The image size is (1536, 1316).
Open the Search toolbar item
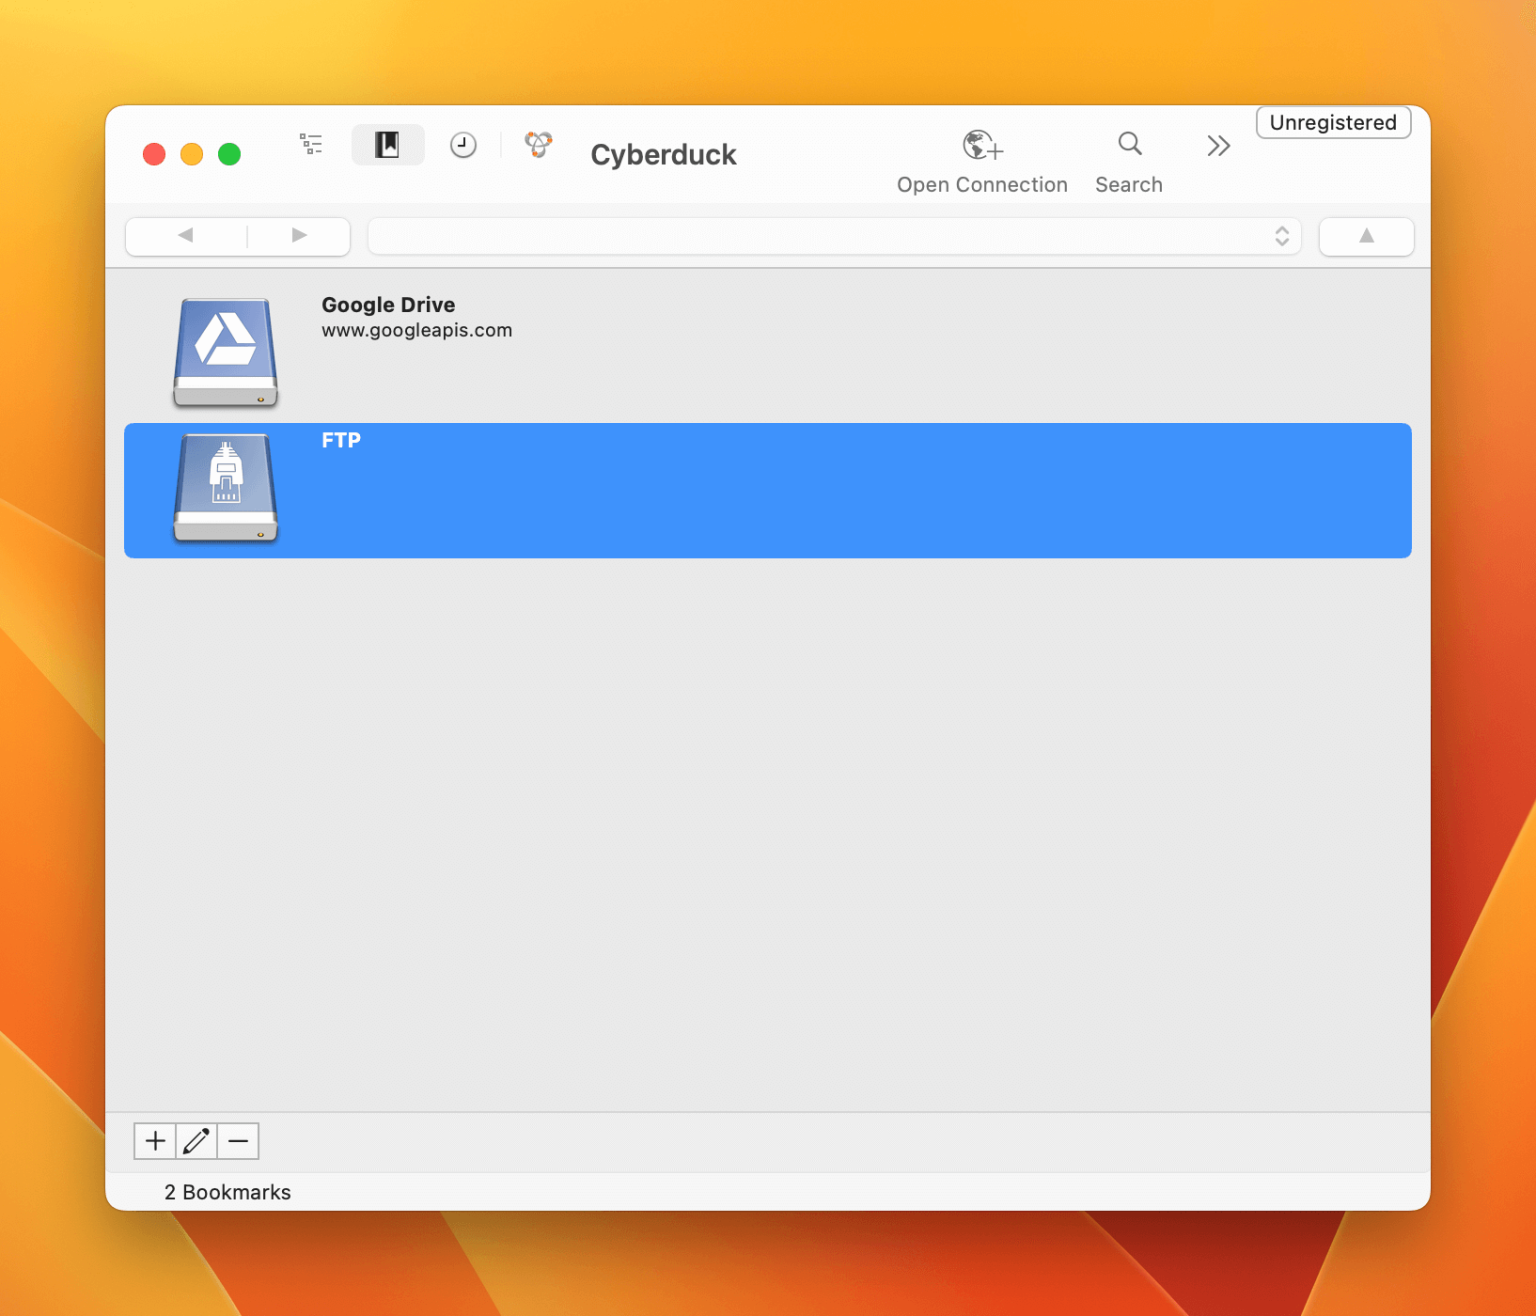click(1128, 146)
